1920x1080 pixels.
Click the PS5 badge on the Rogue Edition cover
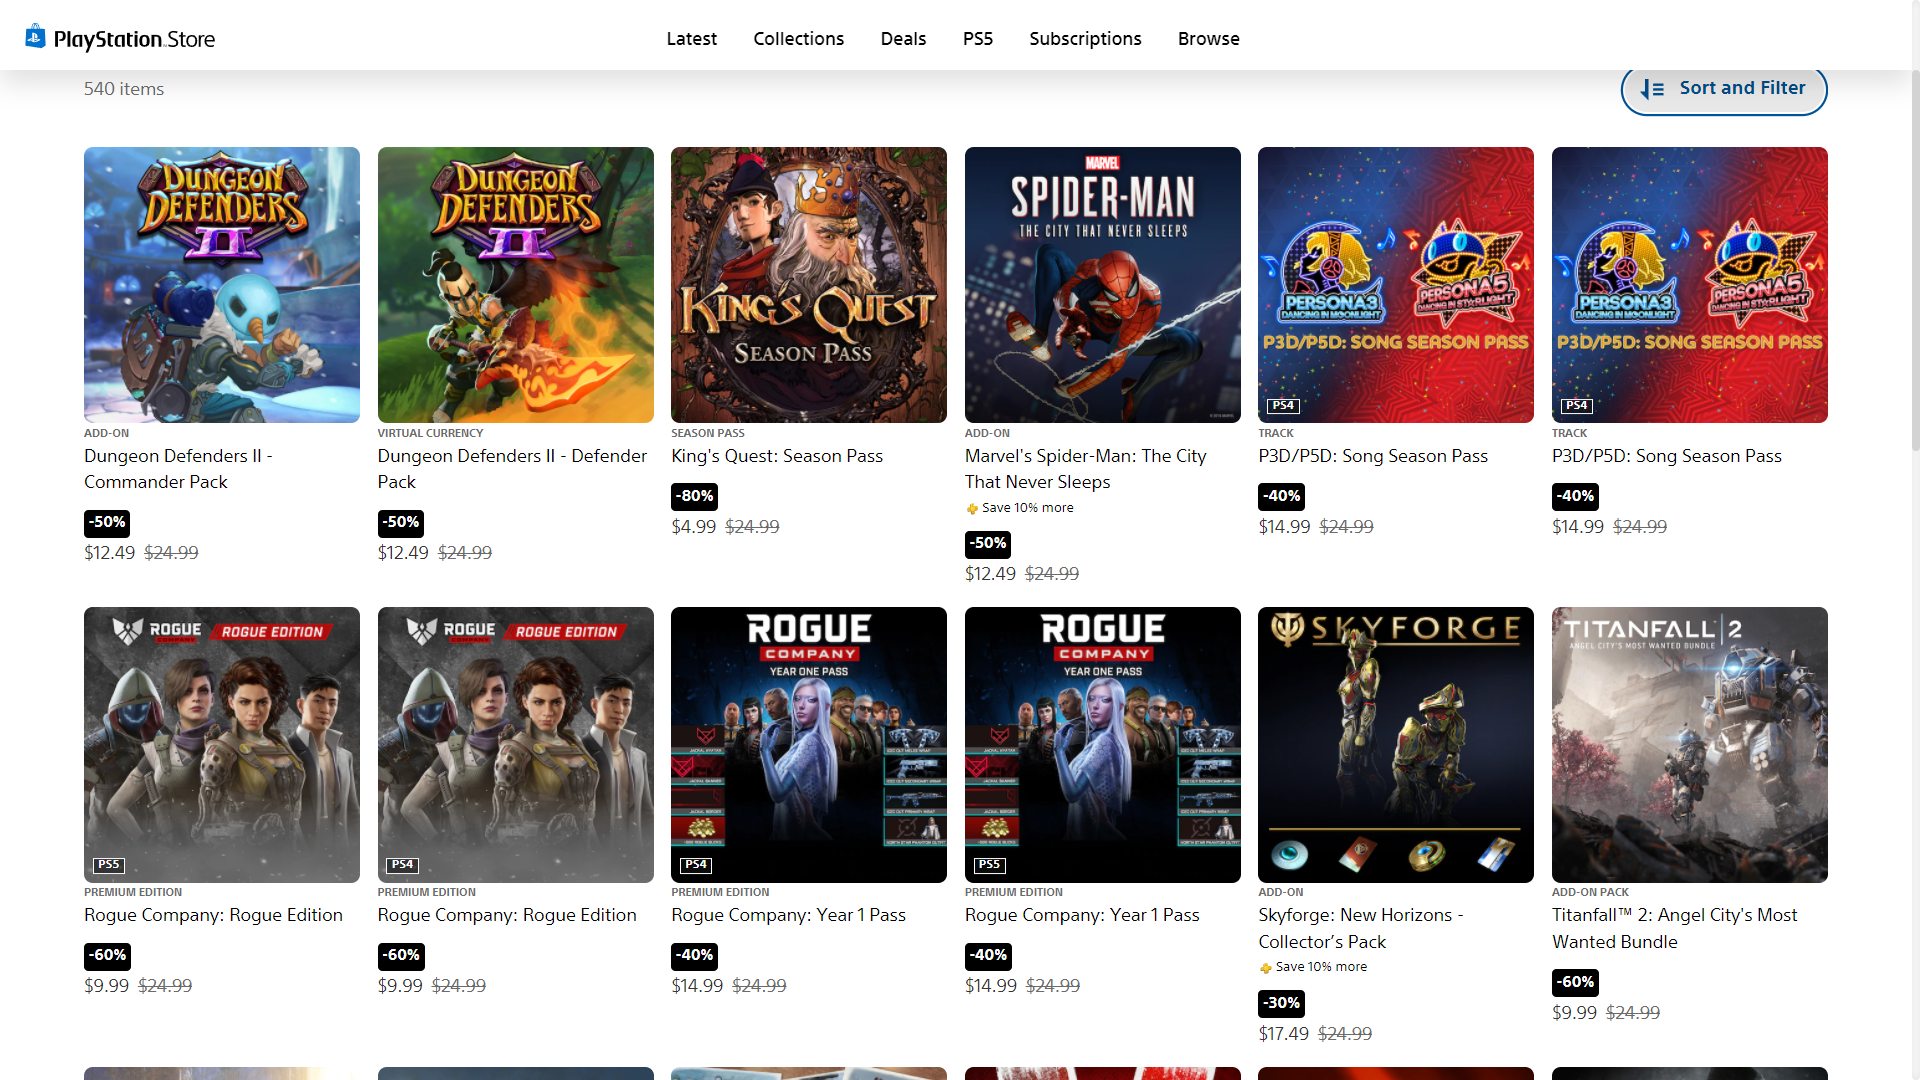point(108,865)
